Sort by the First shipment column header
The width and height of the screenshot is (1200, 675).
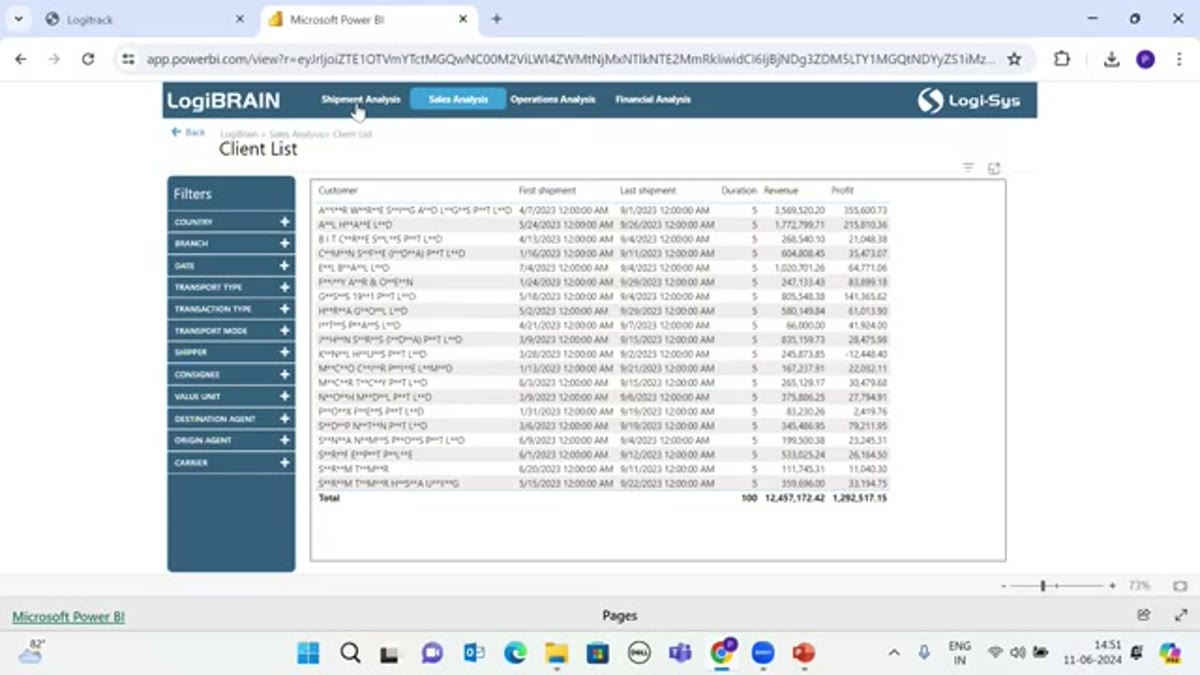pyautogui.click(x=547, y=190)
